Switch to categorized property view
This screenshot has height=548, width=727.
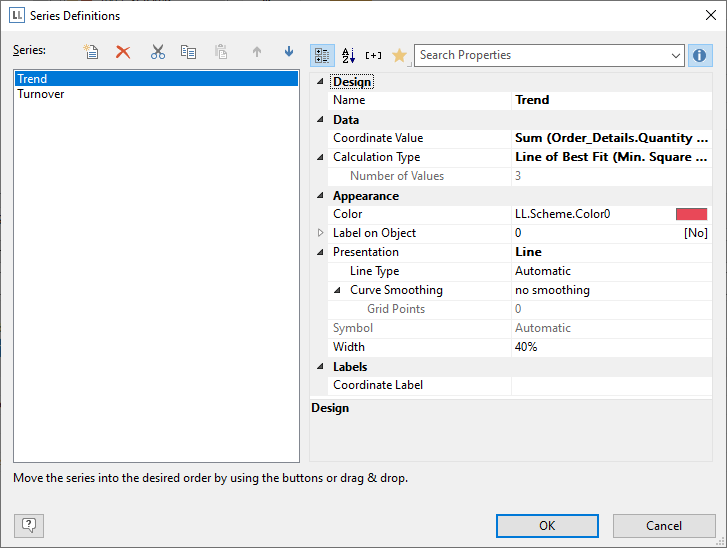click(x=322, y=56)
